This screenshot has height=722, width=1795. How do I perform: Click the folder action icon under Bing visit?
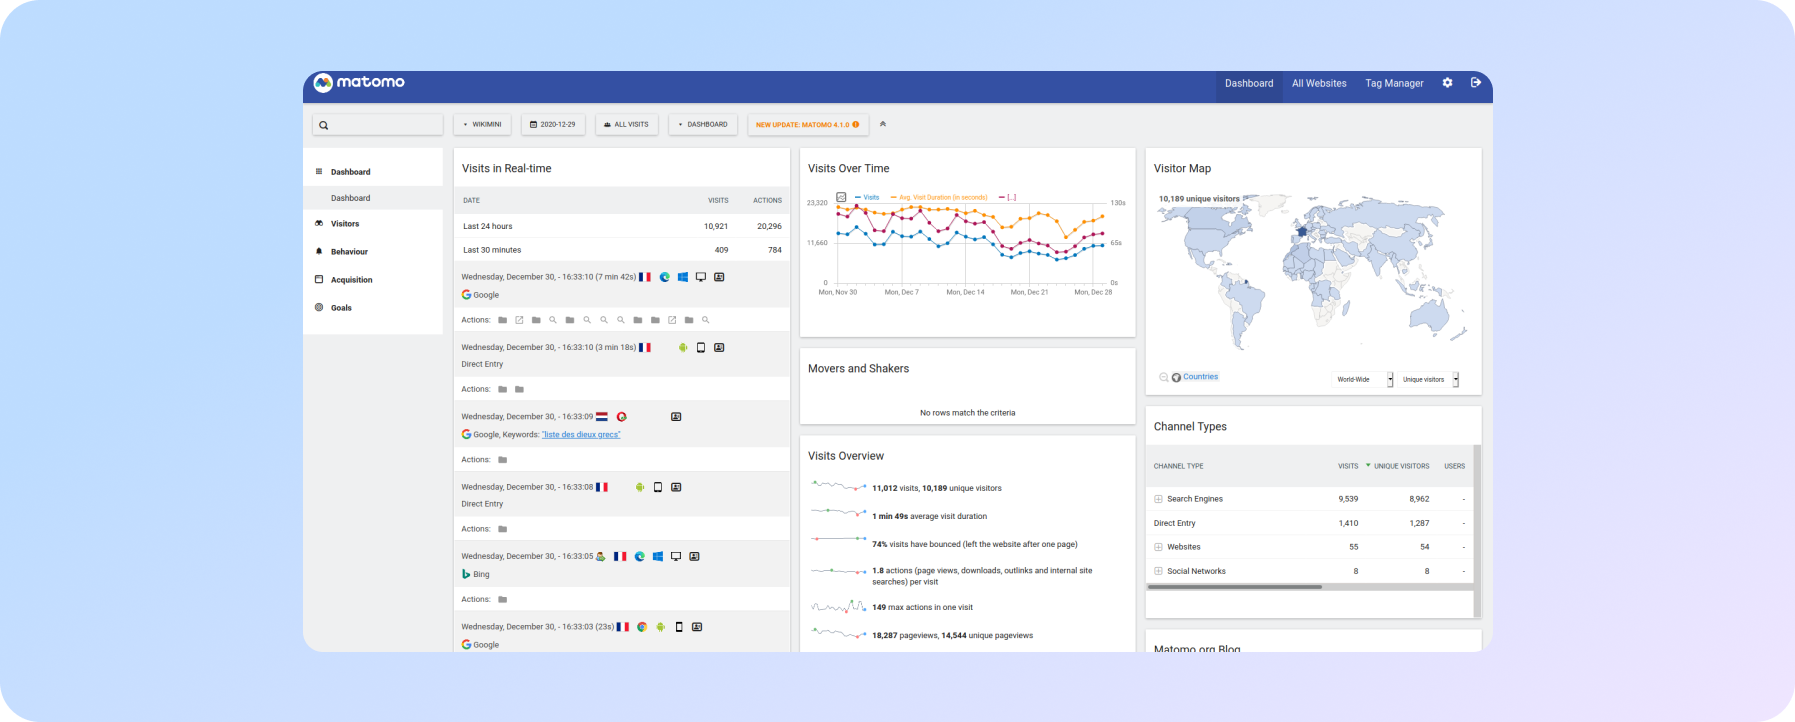(x=502, y=599)
